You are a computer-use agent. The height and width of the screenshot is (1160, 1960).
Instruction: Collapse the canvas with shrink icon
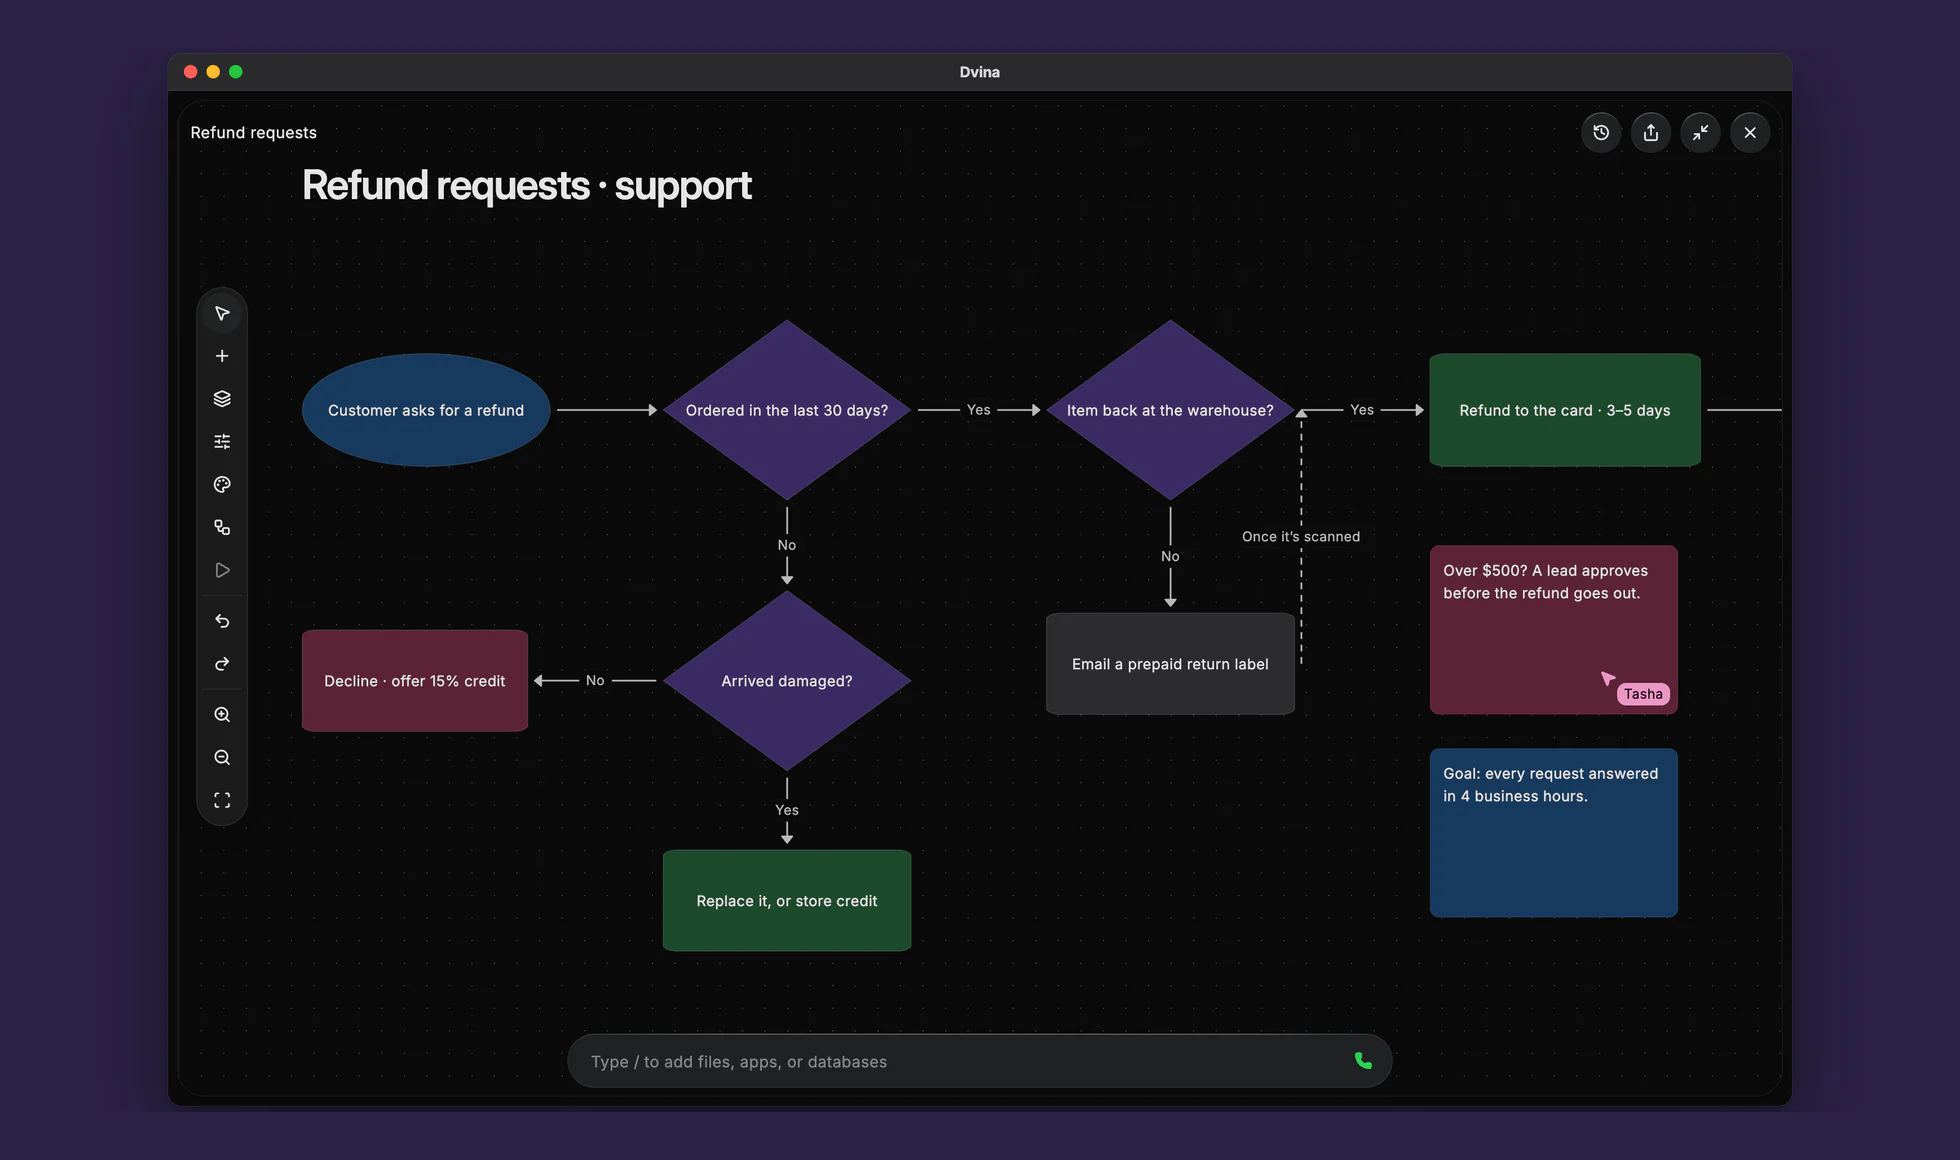click(x=1700, y=132)
